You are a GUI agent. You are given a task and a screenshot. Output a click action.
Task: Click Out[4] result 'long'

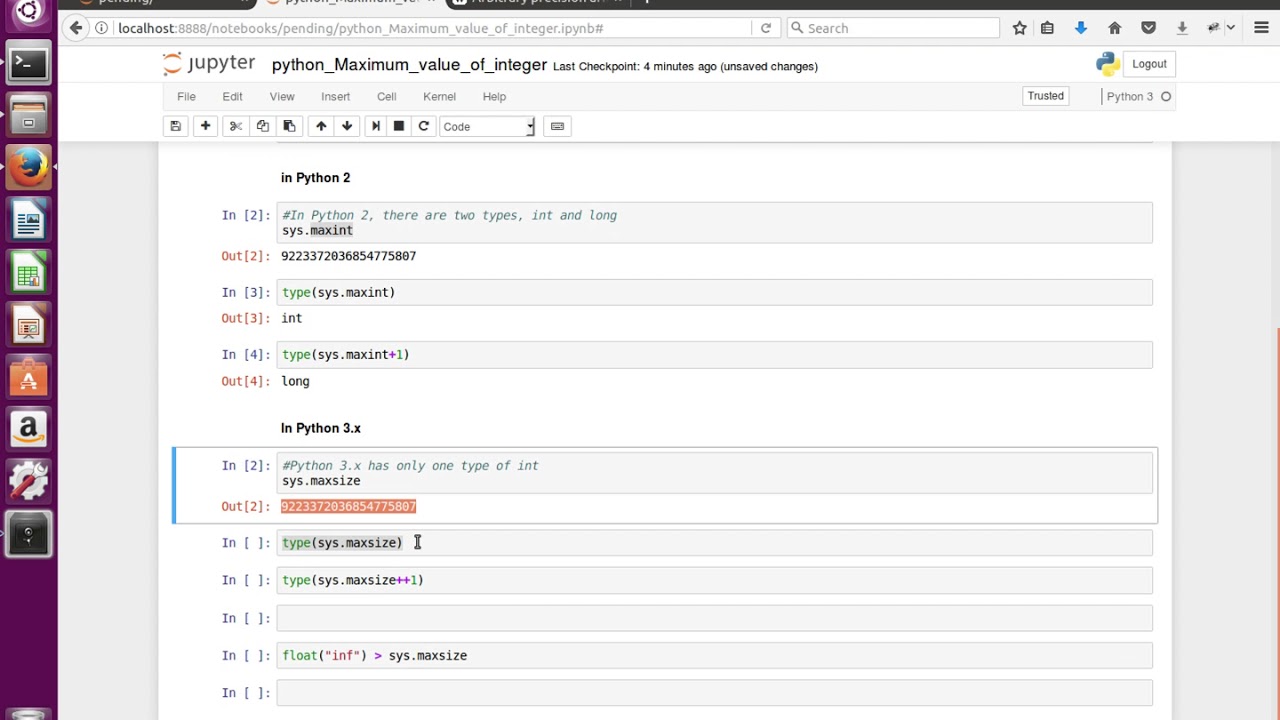(x=295, y=381)
